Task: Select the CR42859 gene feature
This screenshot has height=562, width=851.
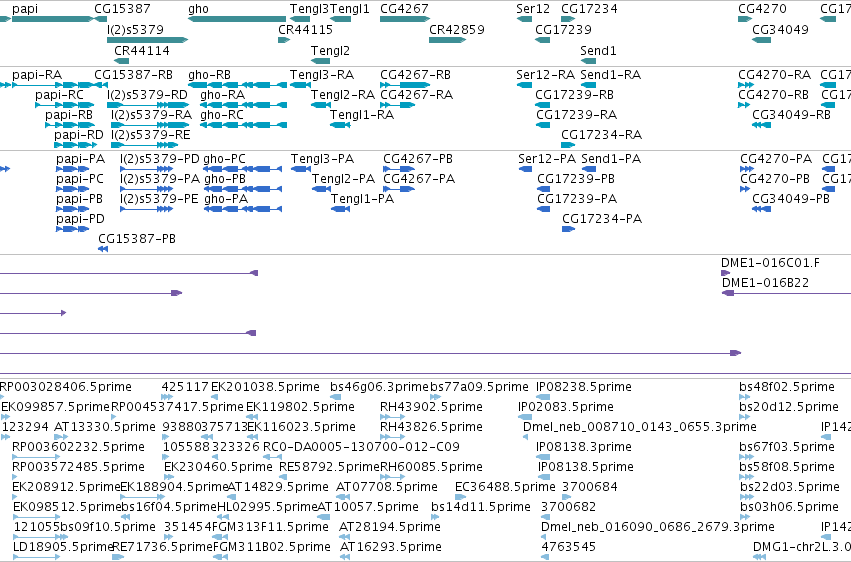Action: point(447,40)
